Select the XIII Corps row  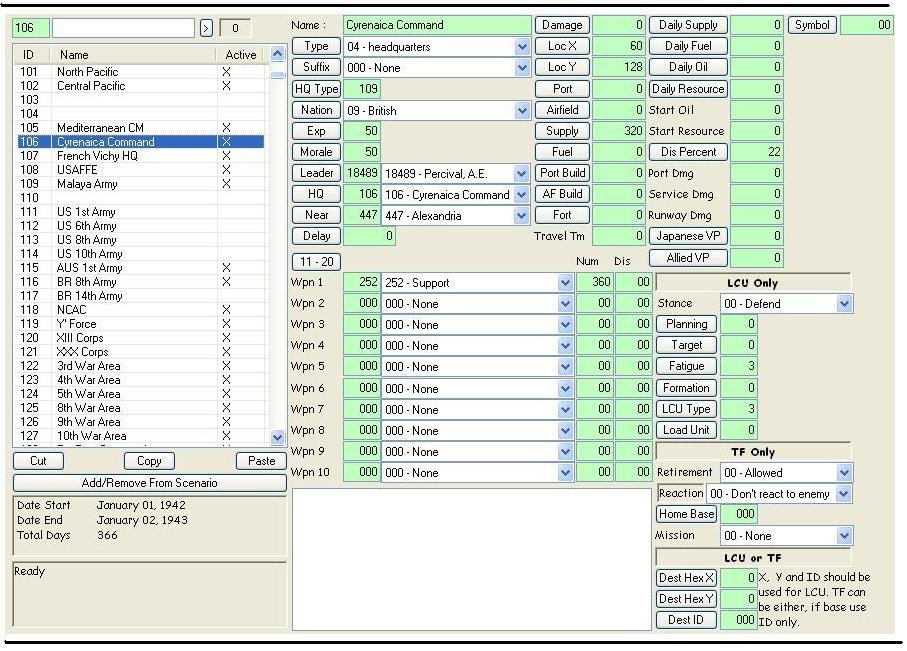click(141, 338)
